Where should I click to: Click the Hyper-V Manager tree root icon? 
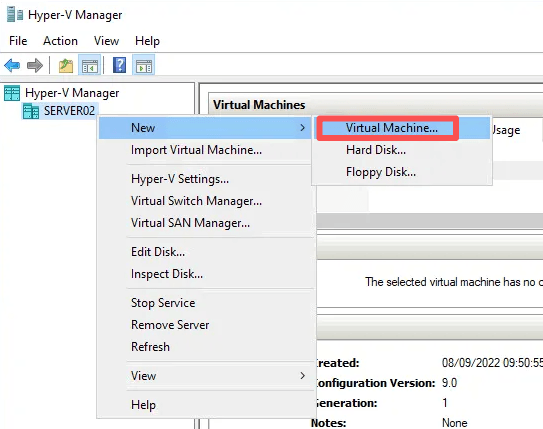click(x=12, y=93)
